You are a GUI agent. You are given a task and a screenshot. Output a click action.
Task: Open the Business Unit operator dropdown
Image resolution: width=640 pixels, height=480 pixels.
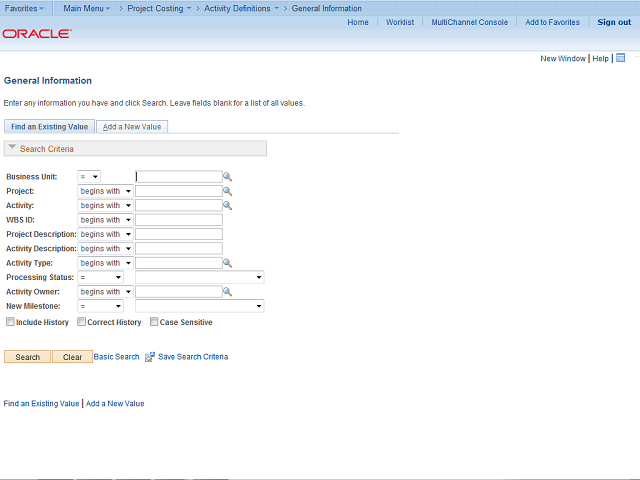89,177
